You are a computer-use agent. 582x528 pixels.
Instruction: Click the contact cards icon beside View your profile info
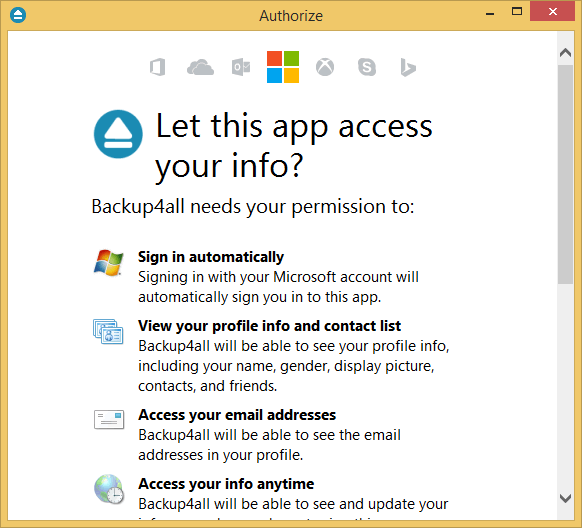click(108, 331)
